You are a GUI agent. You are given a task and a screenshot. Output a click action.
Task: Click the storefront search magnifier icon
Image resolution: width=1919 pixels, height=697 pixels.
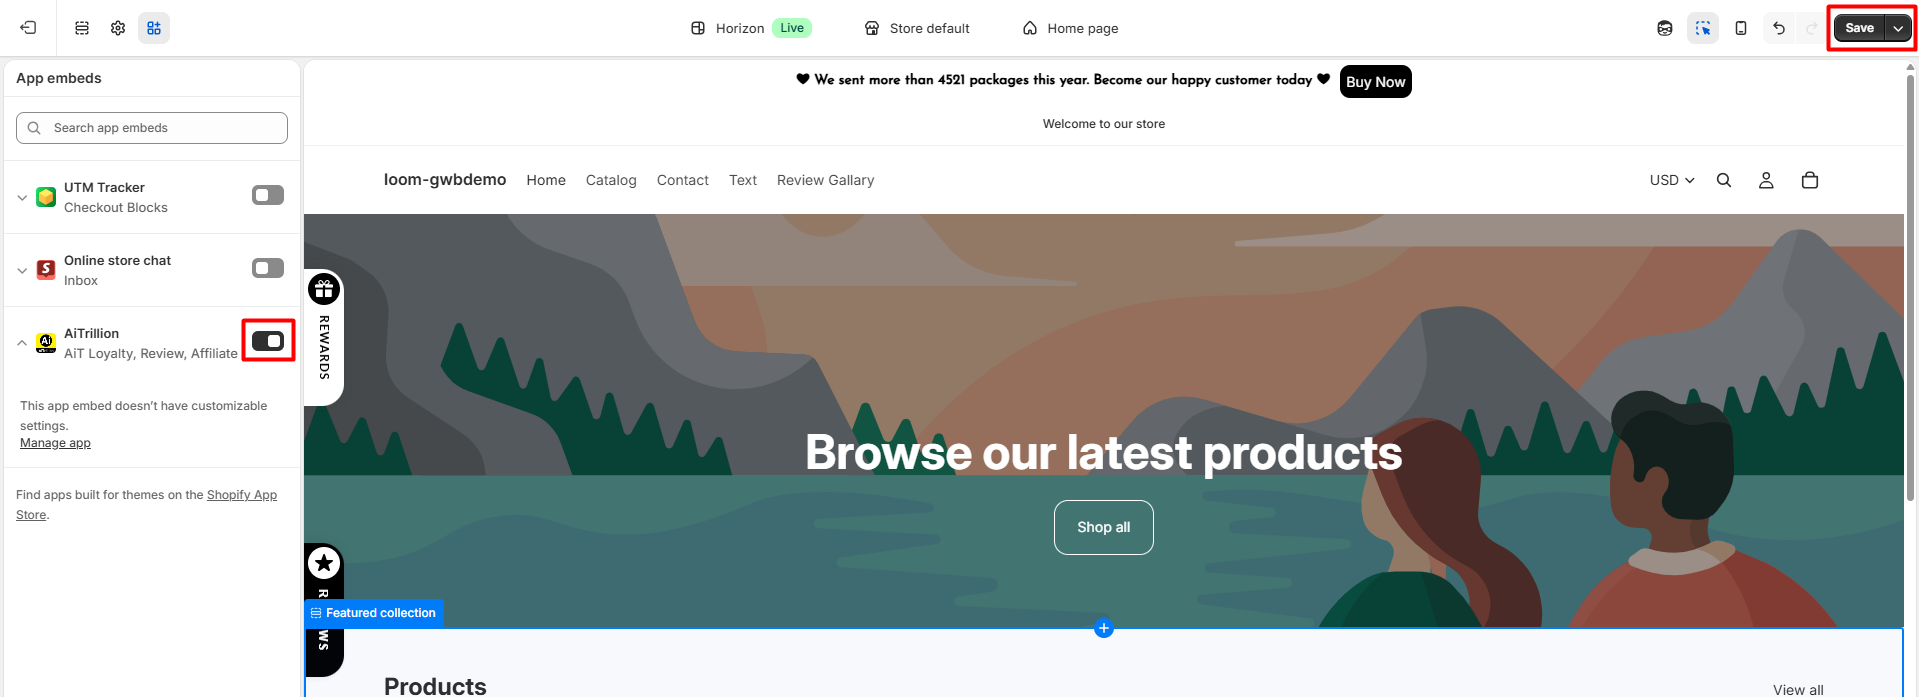(x=1724, y=180)
